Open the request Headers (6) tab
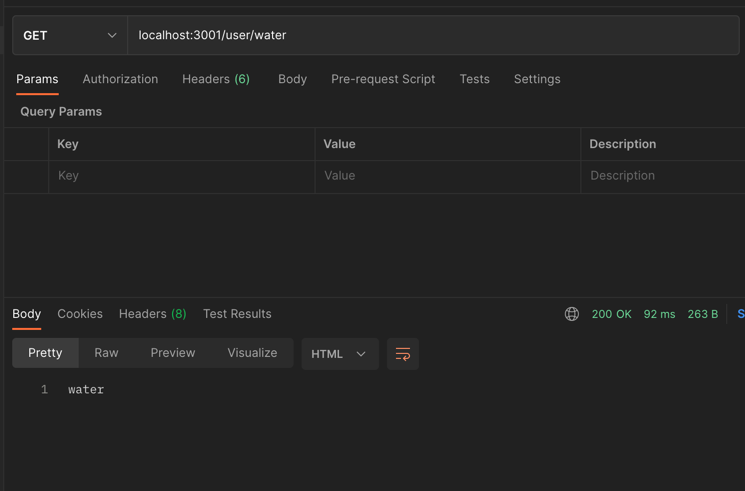The image size is (745, 491). point(216,79)
